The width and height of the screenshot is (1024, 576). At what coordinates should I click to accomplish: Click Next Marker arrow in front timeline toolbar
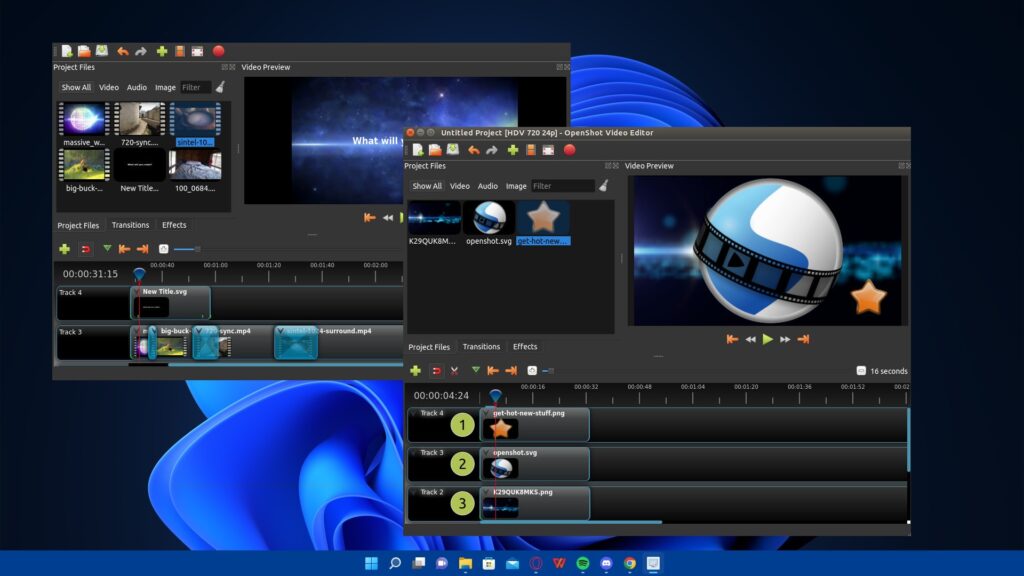pos(511,371)
